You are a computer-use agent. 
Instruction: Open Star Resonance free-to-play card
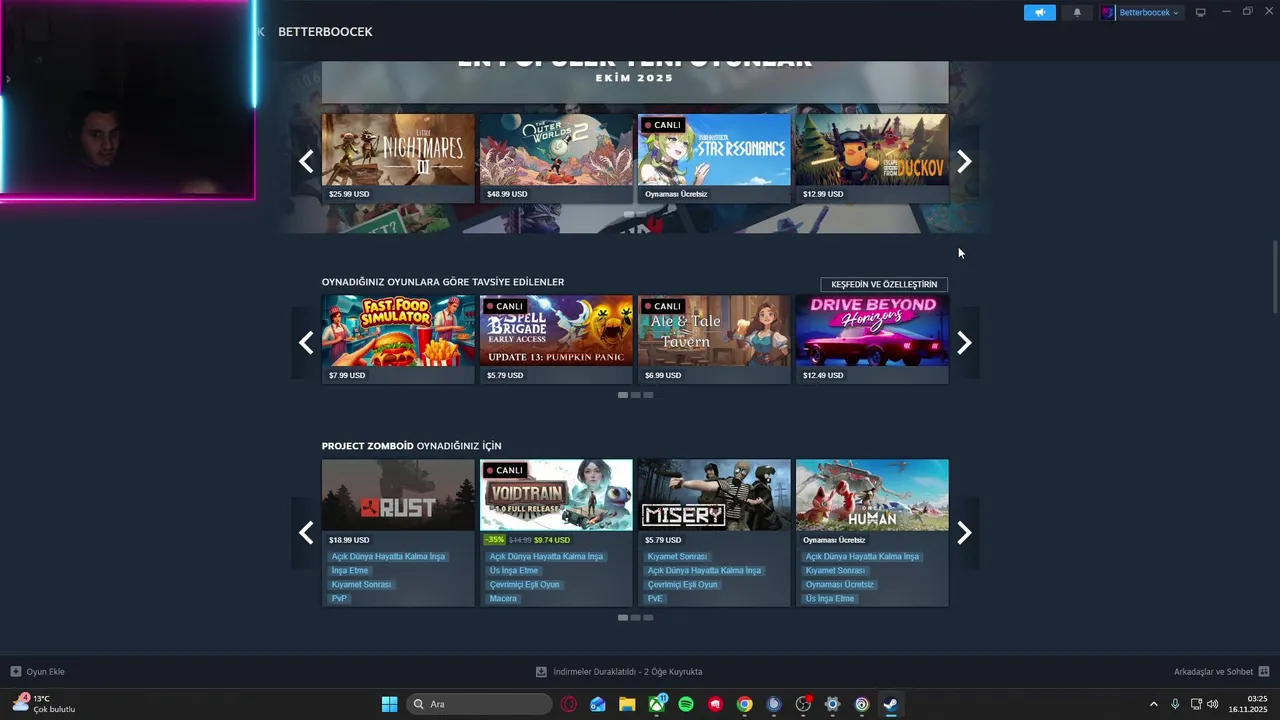tap(714, 158)
